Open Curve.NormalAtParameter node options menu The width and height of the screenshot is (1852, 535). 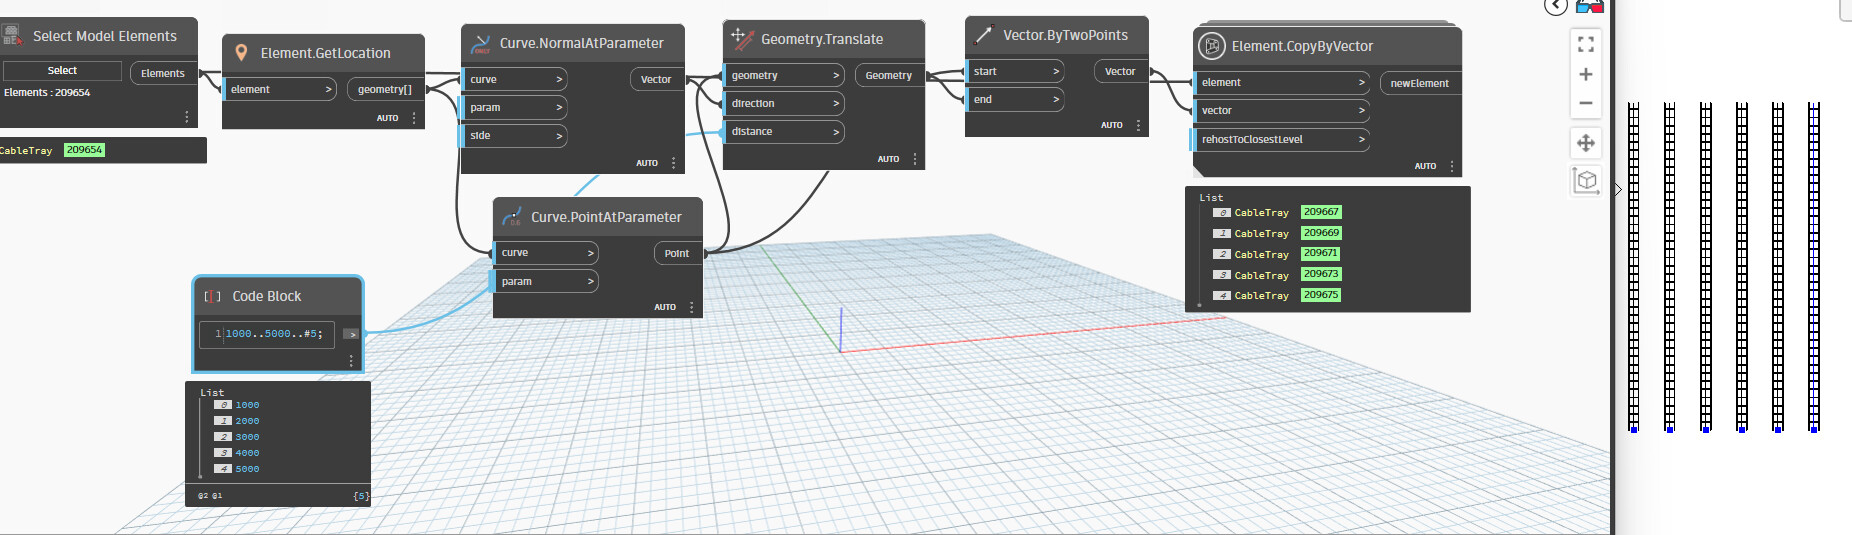click(x=673, y=163)
